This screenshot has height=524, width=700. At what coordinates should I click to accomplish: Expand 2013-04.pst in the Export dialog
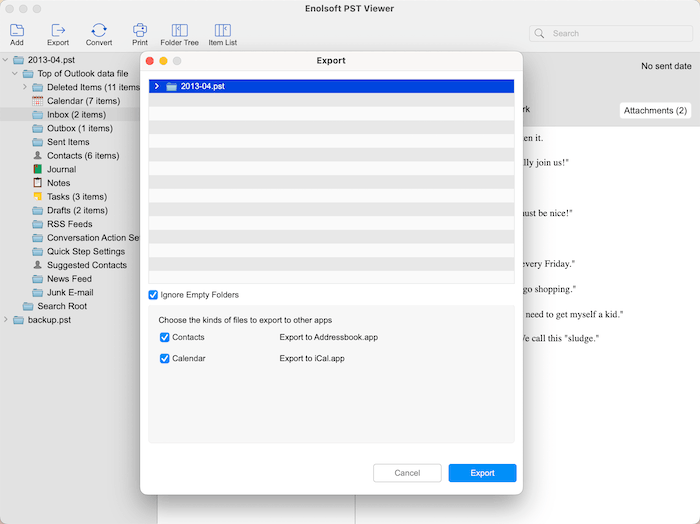[x=157, y=87]
